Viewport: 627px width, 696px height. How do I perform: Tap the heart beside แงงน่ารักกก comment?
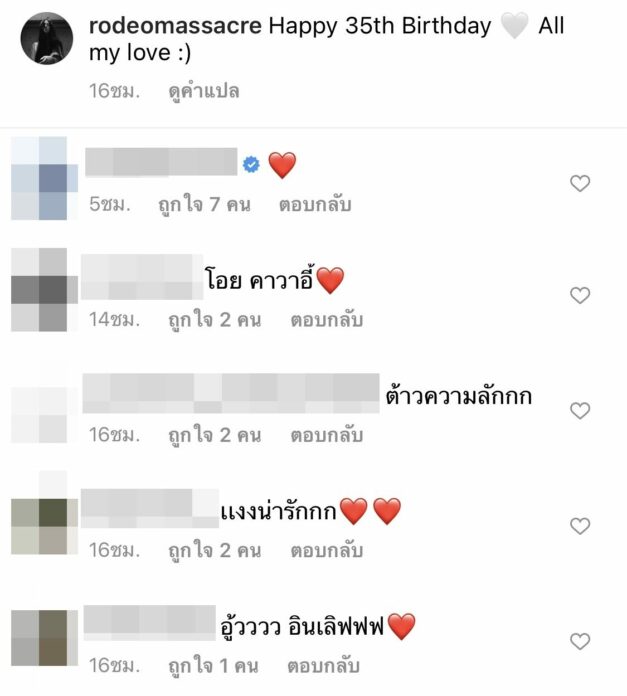(x=580, y=526)
